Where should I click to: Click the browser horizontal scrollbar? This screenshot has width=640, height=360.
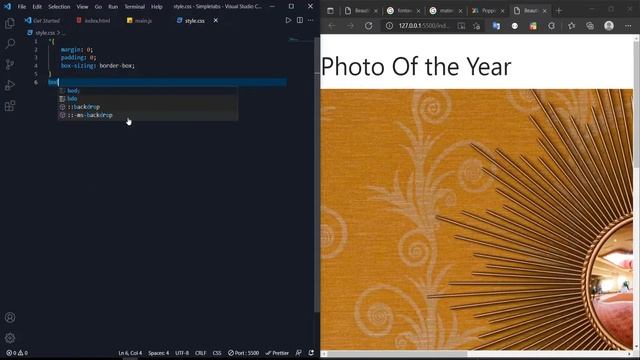pyautogui.click(x=397, y=354)
